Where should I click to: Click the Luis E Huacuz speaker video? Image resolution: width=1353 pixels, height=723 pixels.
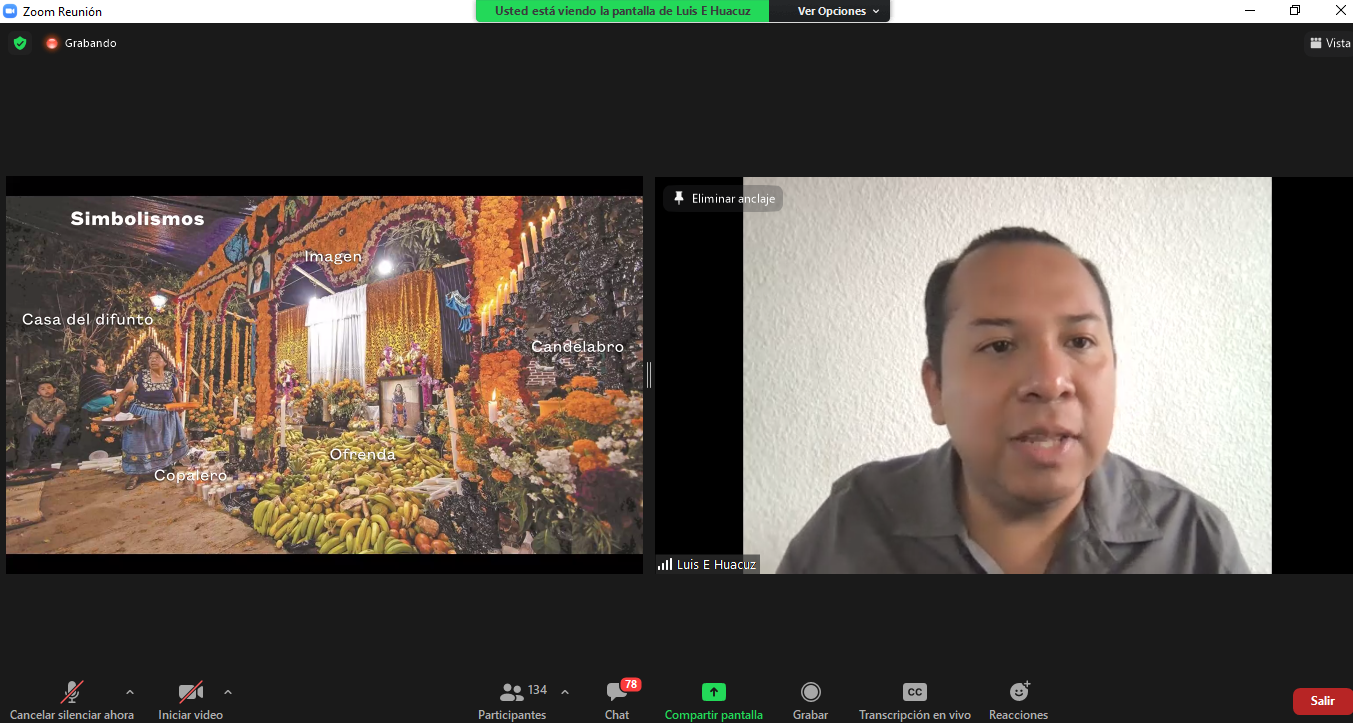[x=1007, y=375]
